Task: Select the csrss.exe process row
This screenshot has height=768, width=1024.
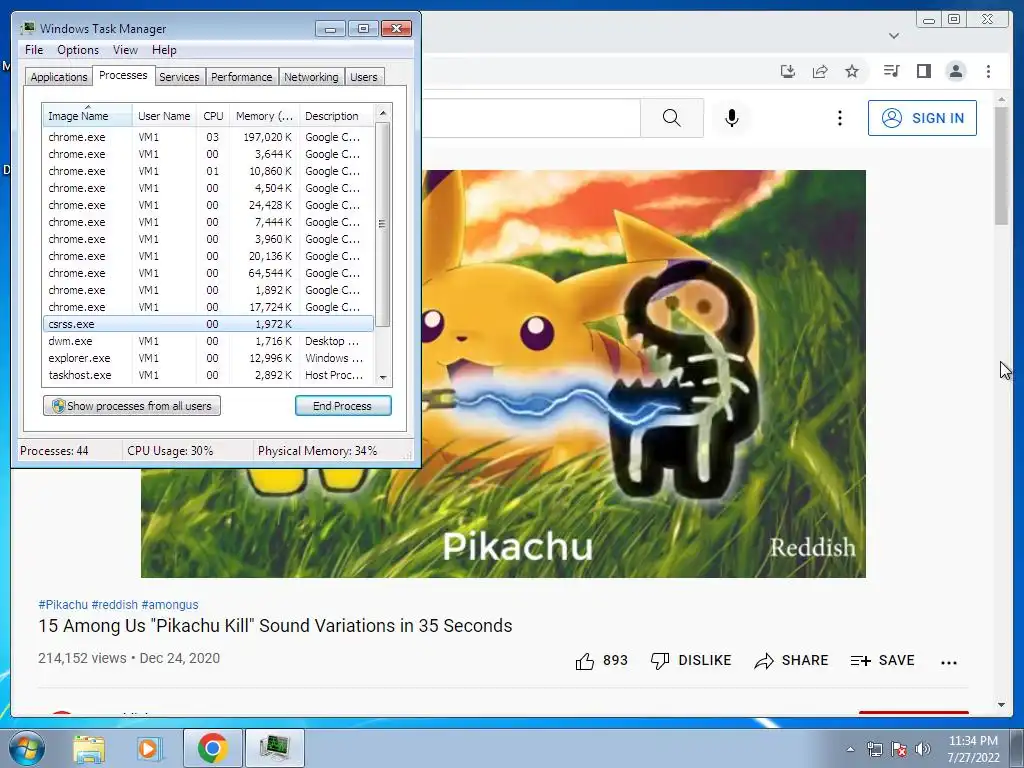Action: 208,324
